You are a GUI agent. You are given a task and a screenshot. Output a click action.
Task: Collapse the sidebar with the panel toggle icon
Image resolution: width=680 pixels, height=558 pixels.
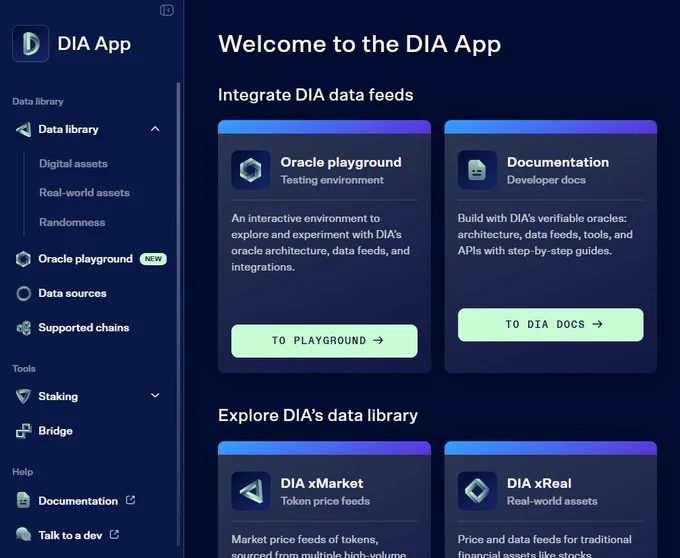point(167,10)
